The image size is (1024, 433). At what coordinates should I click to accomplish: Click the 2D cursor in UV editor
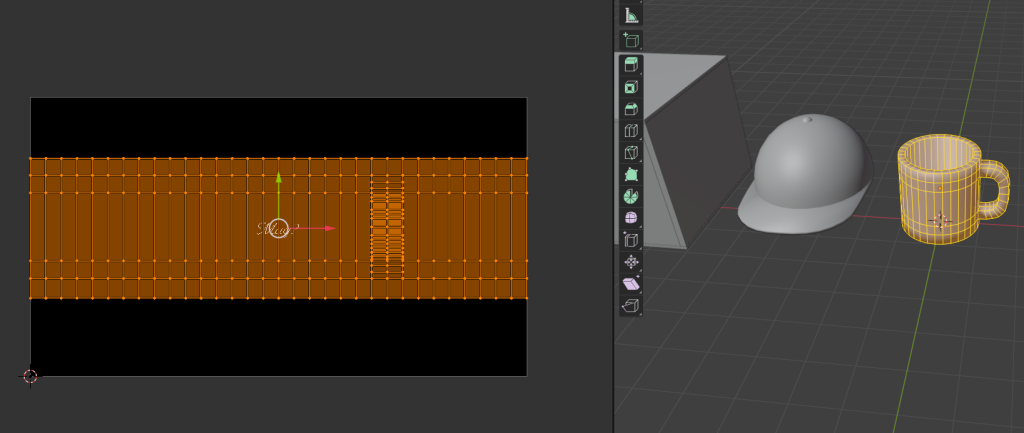[30, 376]
